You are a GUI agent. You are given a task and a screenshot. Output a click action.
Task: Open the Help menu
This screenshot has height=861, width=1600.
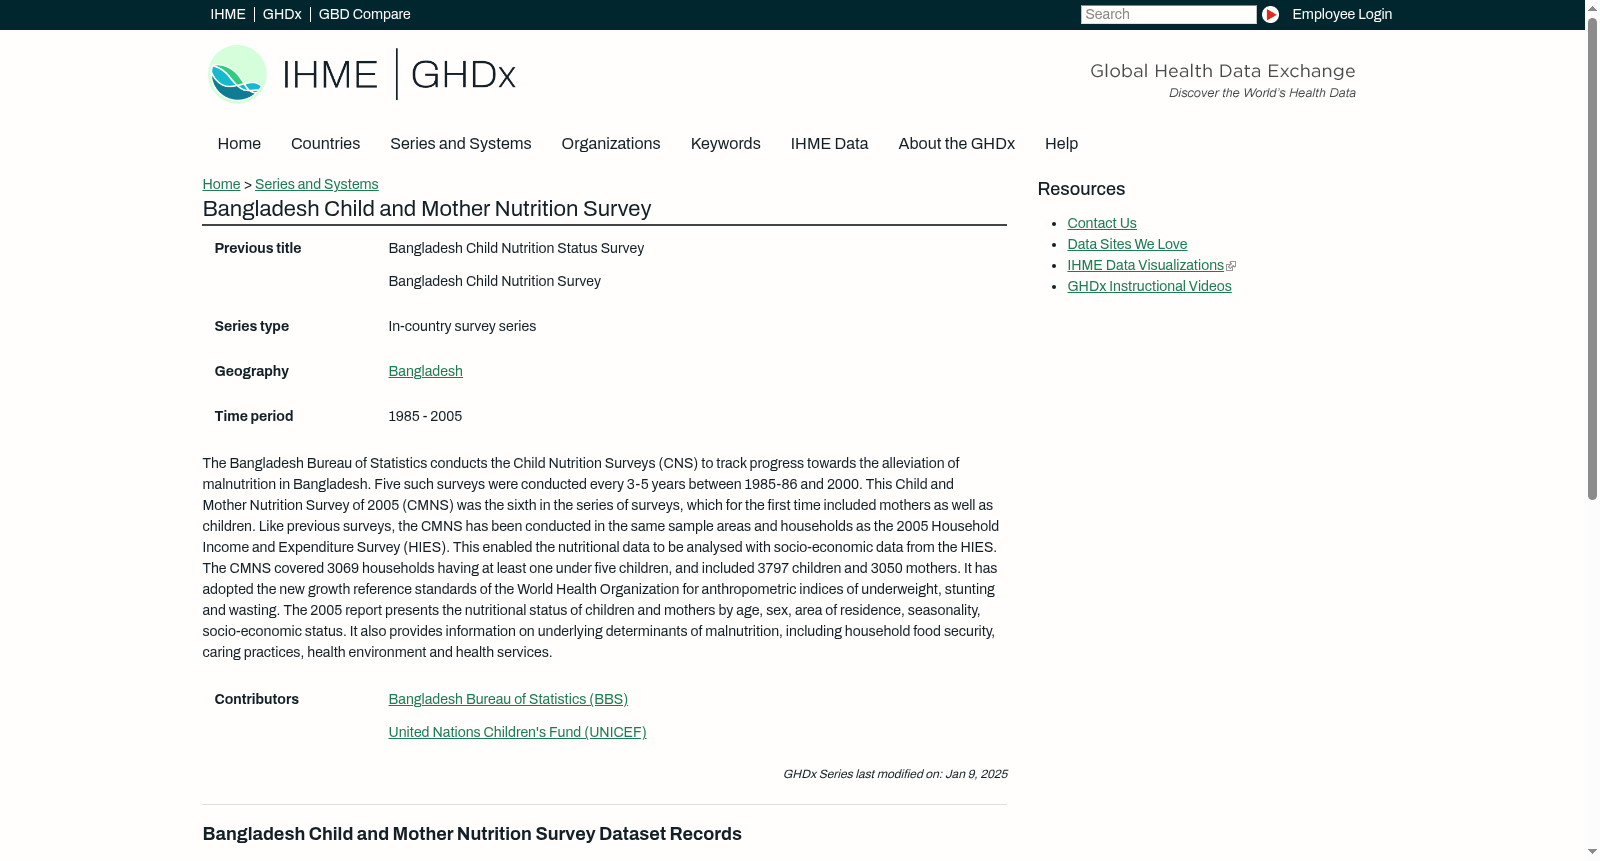(x=1061, y=144)
